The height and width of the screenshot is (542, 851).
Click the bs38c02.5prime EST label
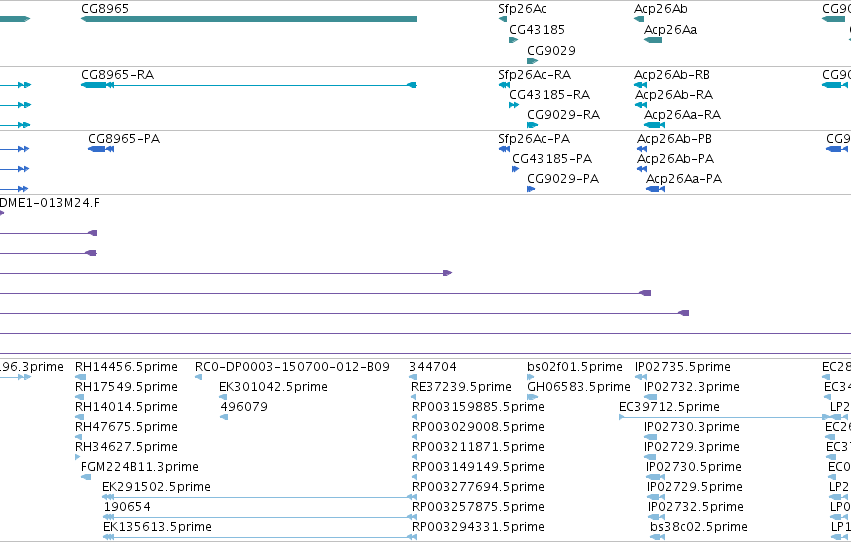point(698,527)
